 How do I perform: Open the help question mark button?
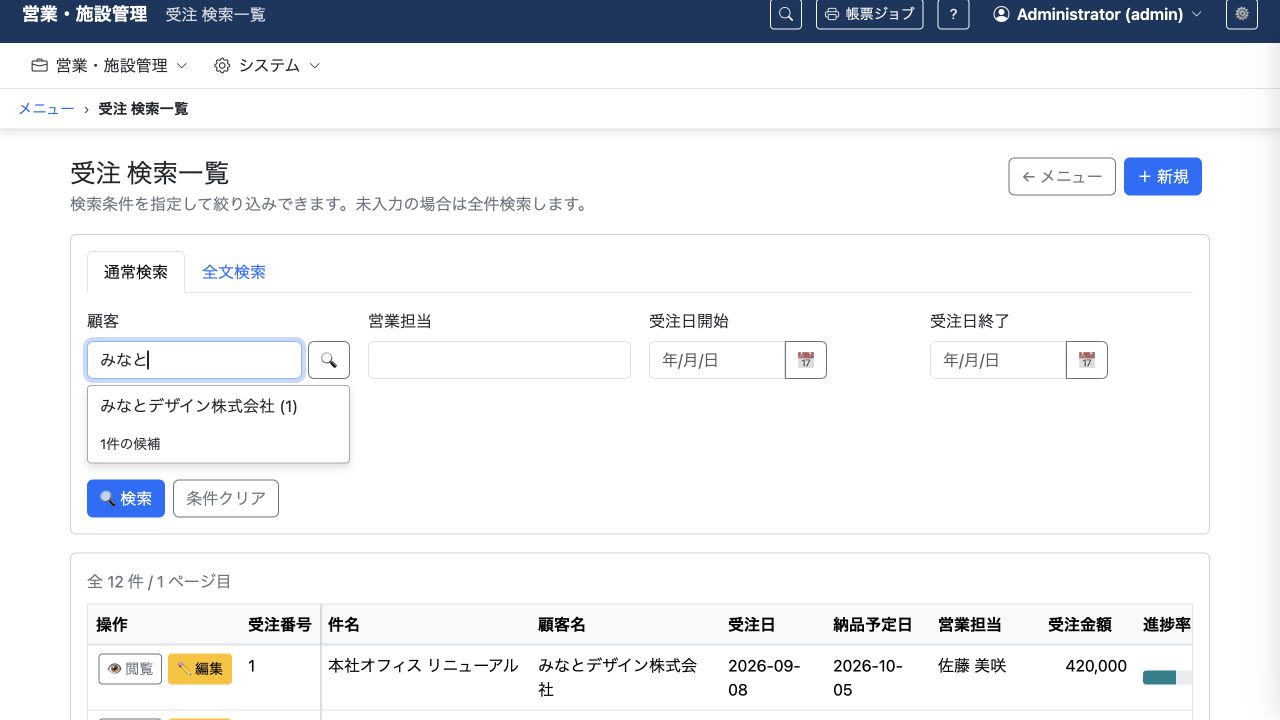click(954, 14)
